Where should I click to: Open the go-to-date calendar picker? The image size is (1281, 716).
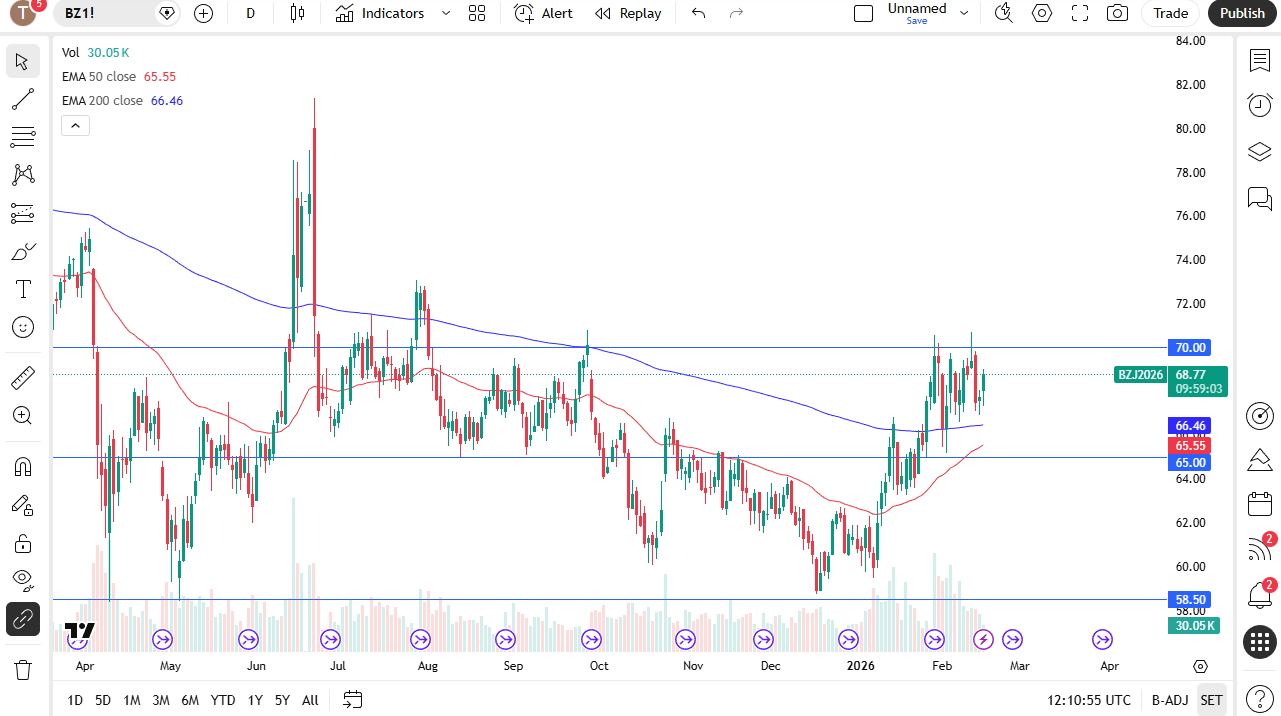click(x=352, y=700)
